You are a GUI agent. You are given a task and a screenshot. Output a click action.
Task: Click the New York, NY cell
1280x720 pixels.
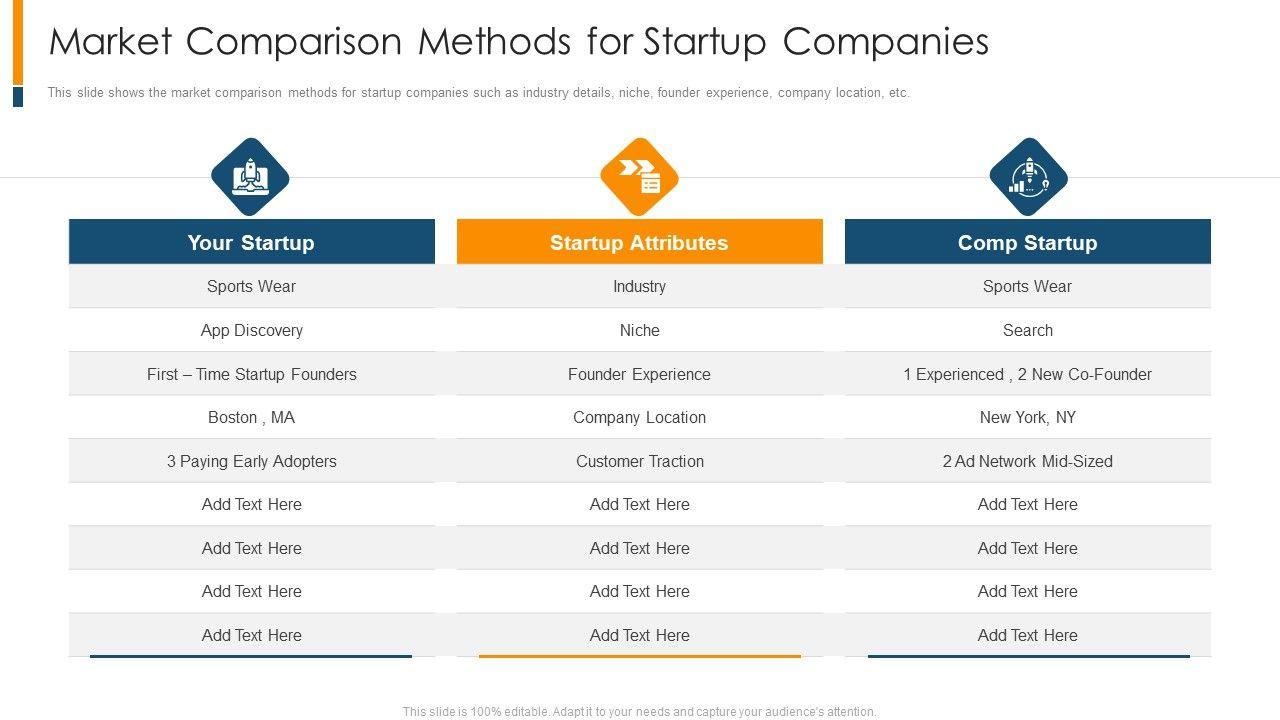point(1027,417)
